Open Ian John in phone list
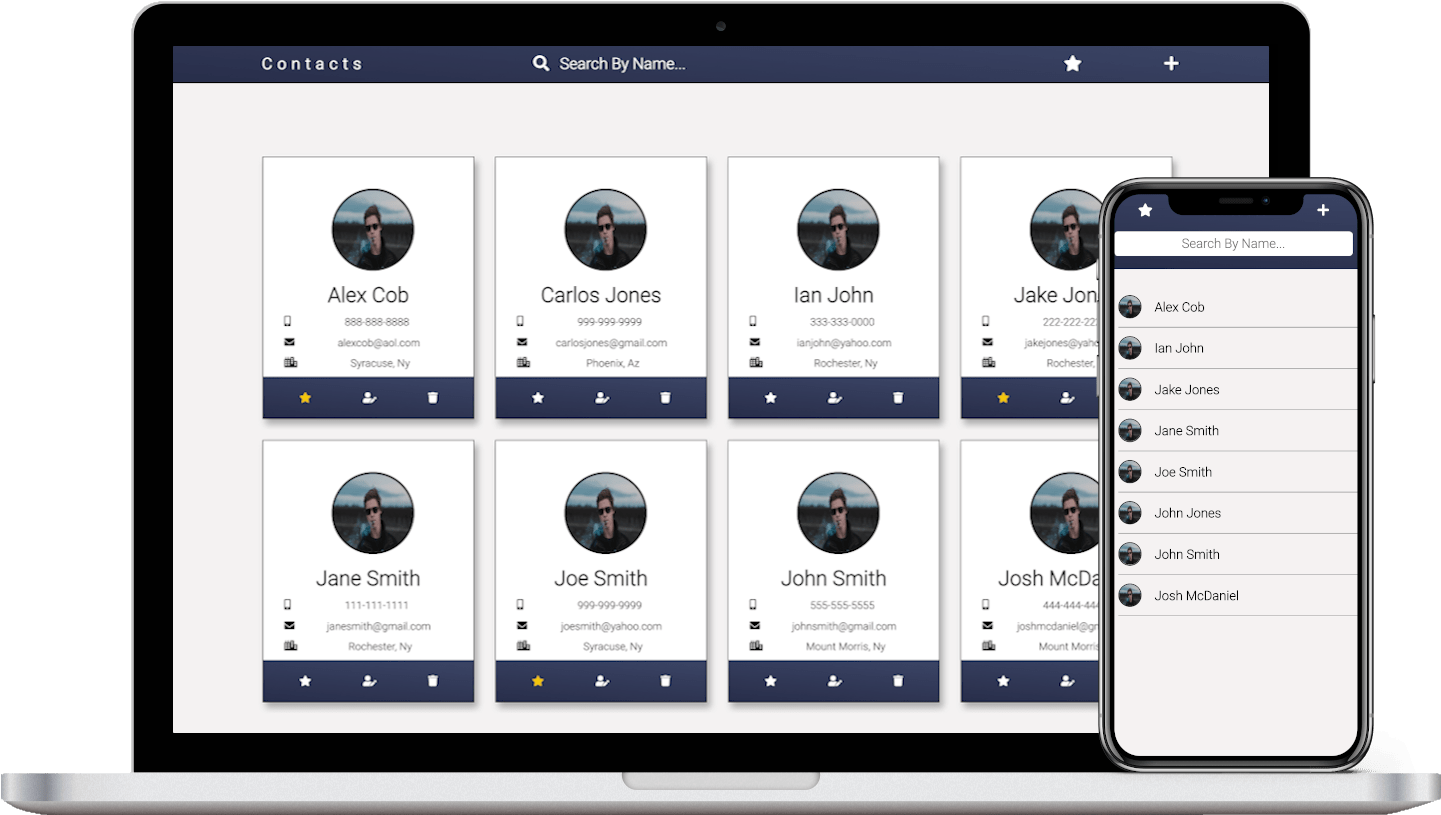This screenshot has height=815, width=1441. [x=1237, y=348]
